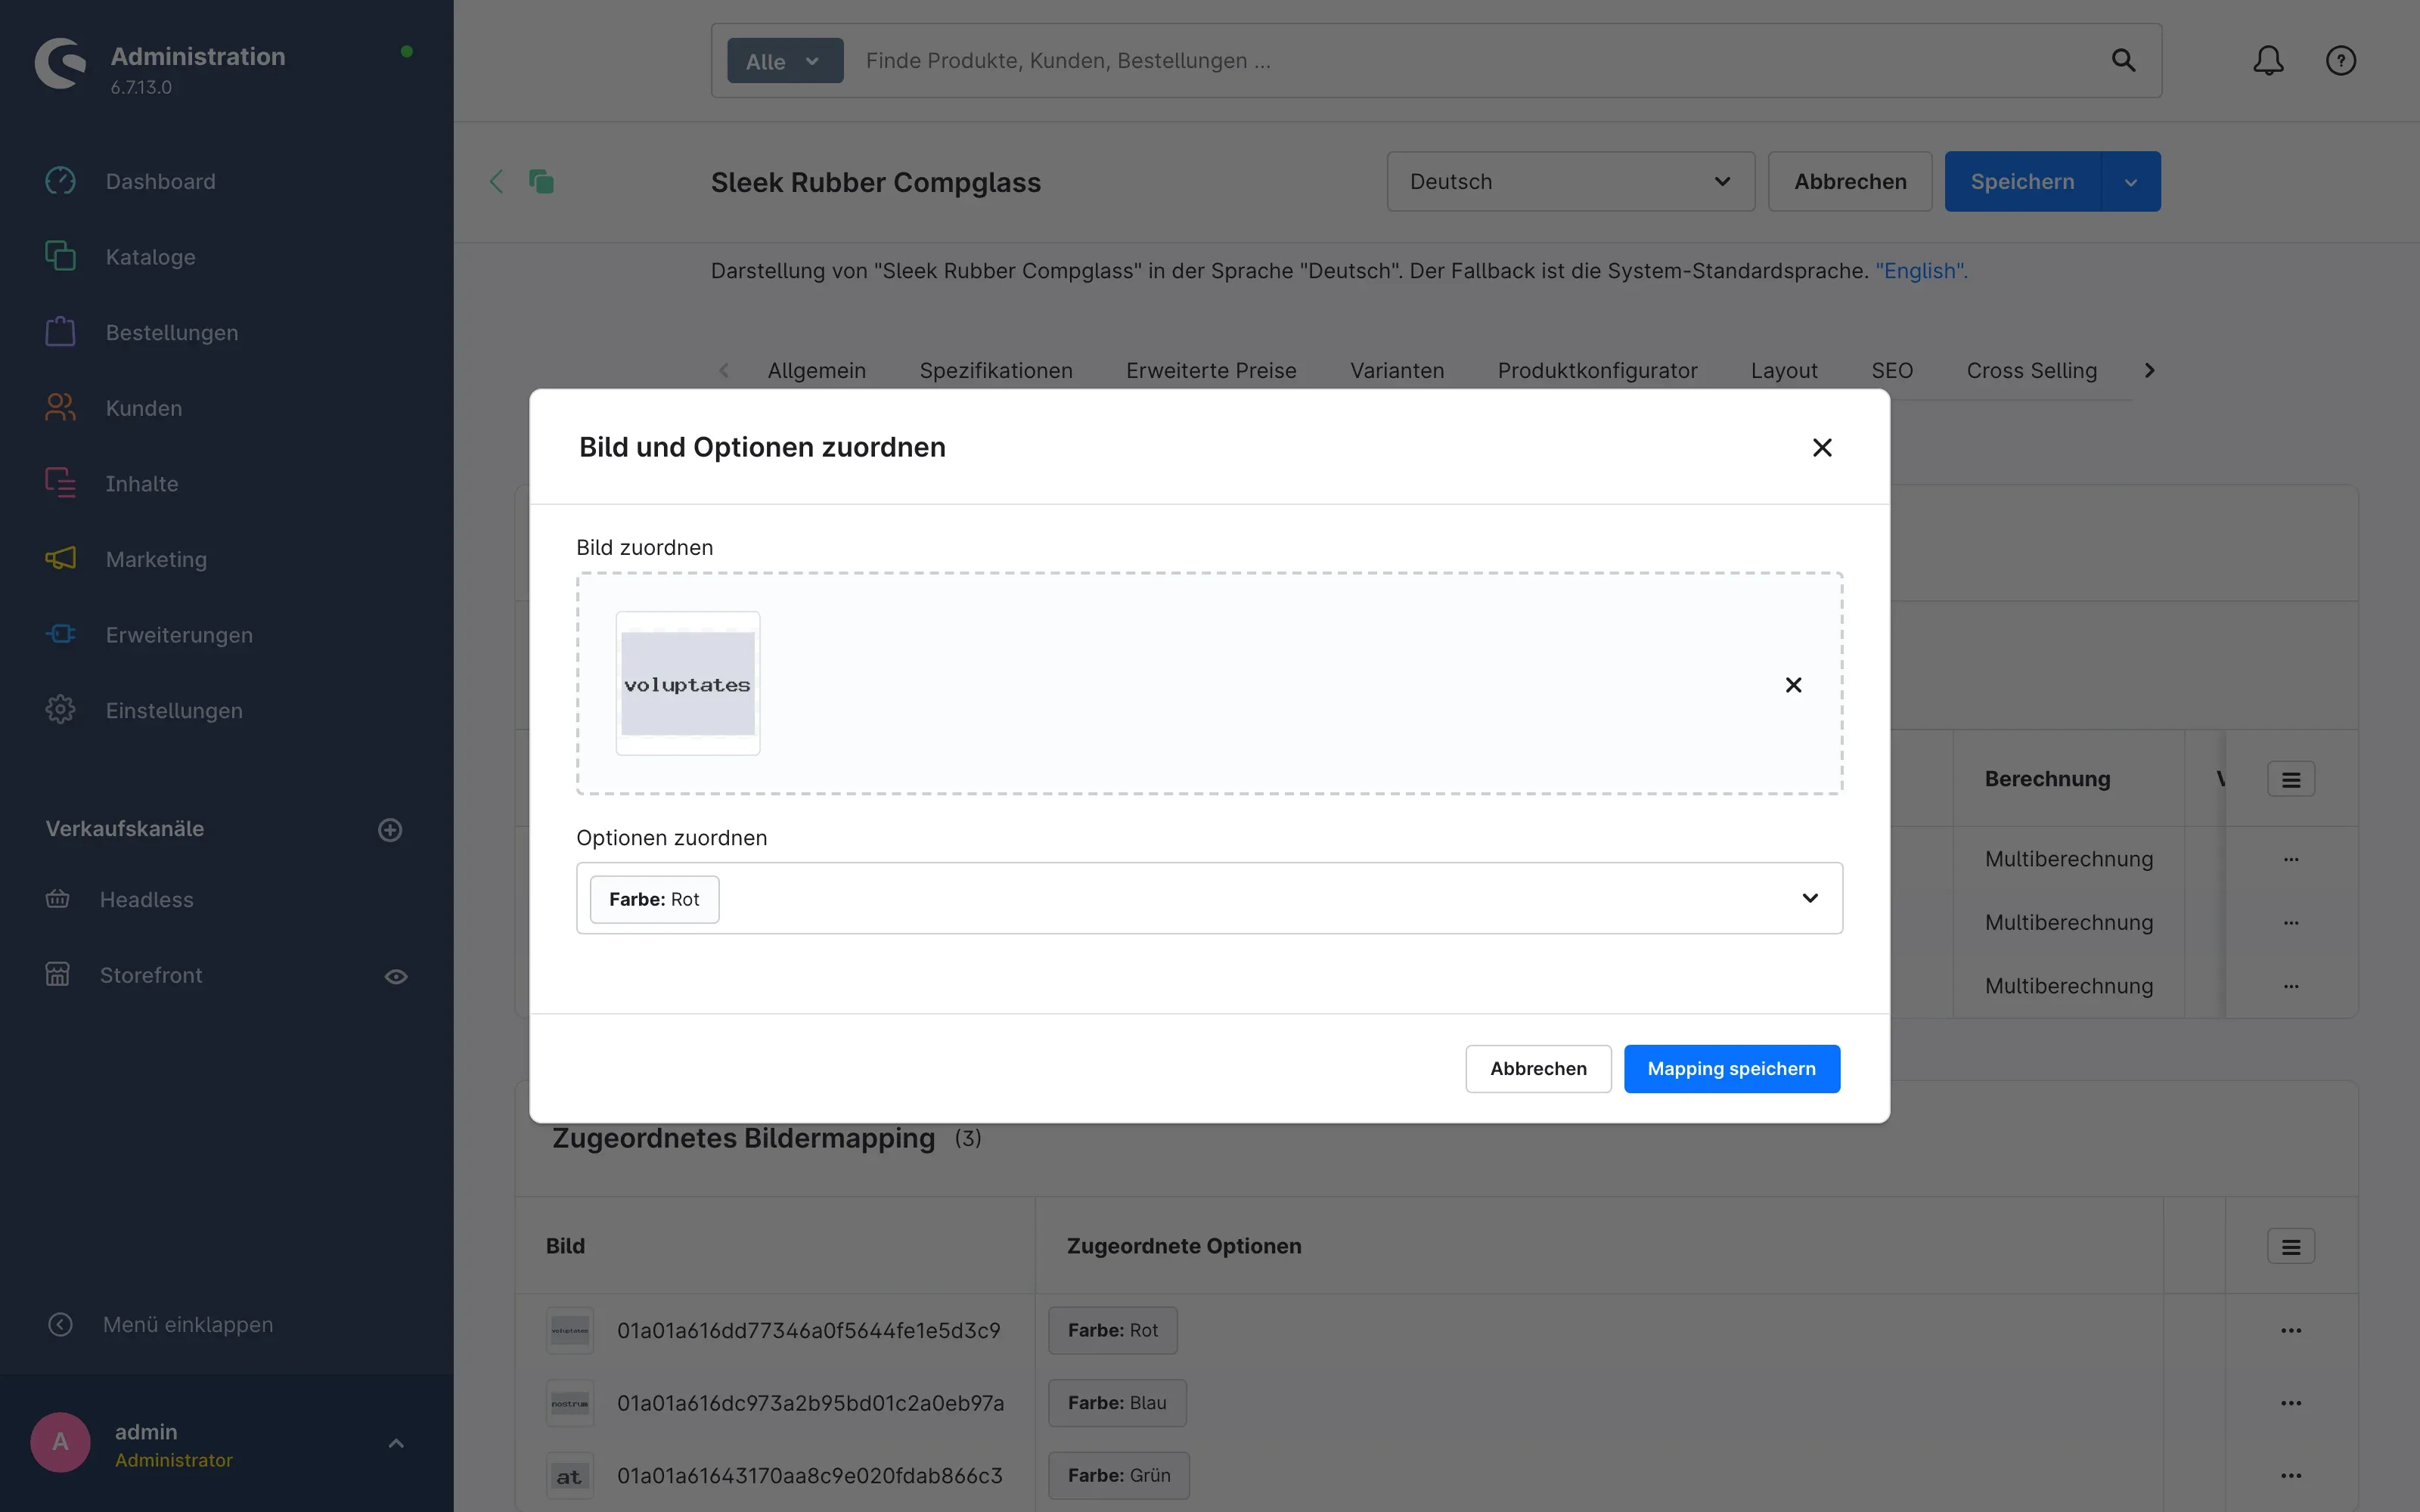This screenshot has width=2420, height=1512.
Task: Click the admin user avatar
Action: click(x=60, y=1442)
